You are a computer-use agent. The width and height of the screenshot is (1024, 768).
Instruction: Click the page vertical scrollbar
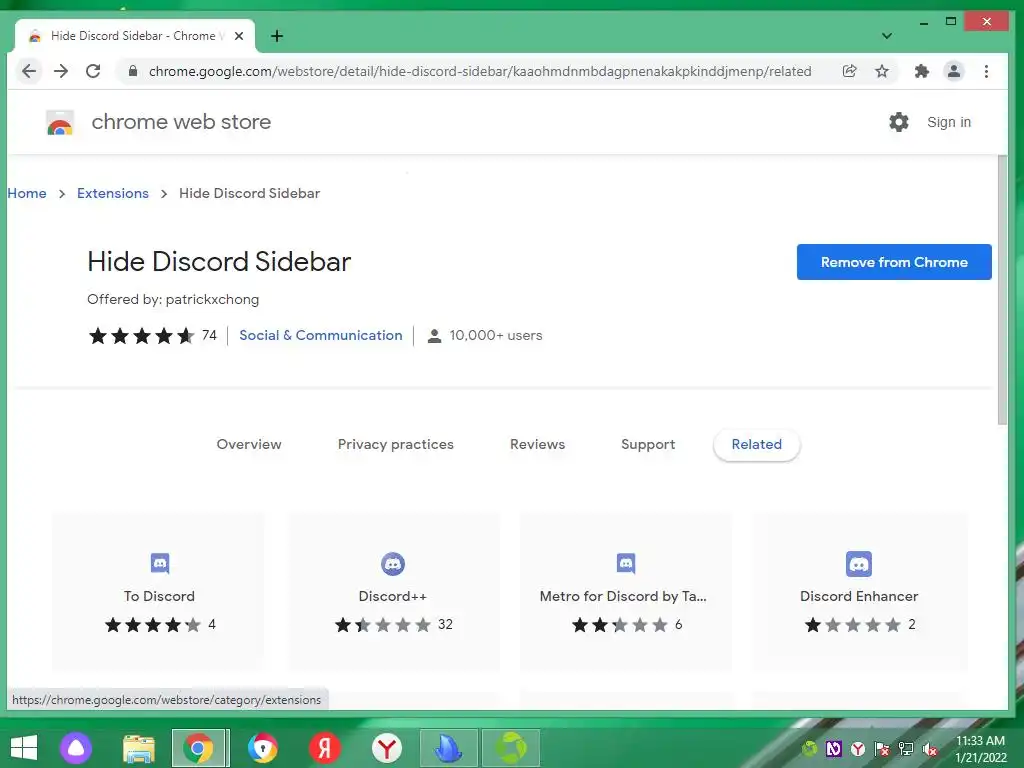point(1002,291)
